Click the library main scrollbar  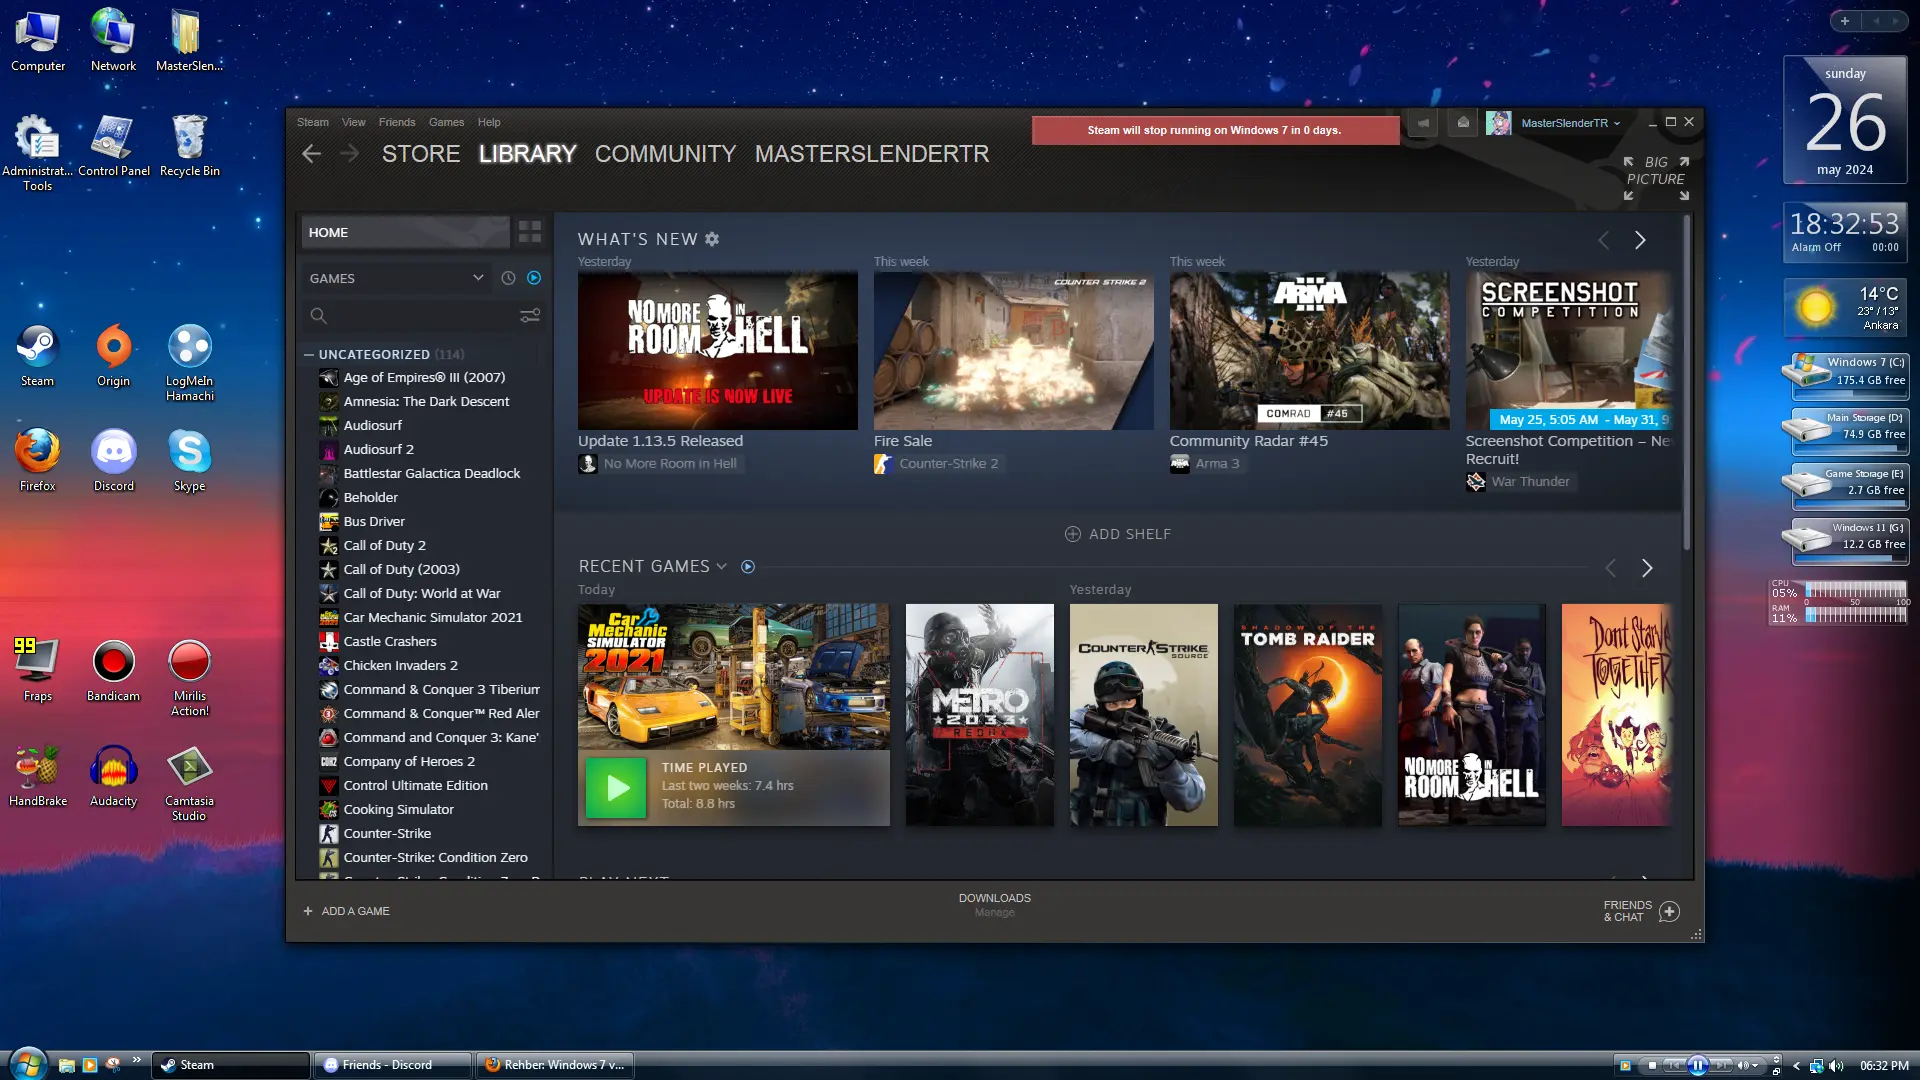[1687, 380]
